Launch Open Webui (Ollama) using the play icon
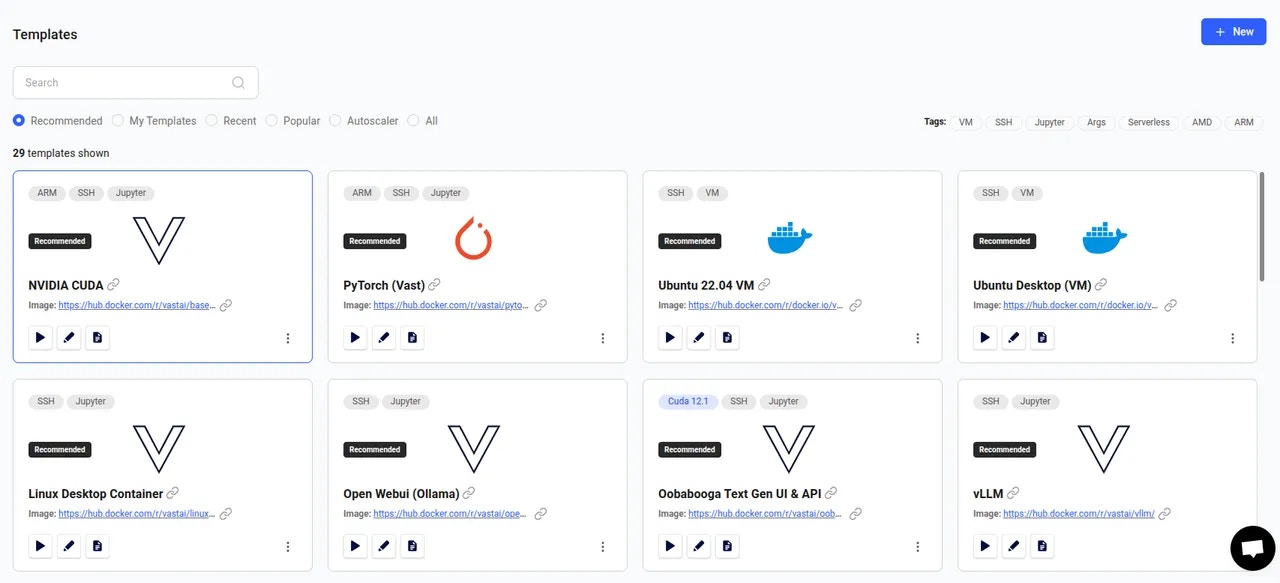1280x583 pixels. pyautogui.click(x=355, y=545)
